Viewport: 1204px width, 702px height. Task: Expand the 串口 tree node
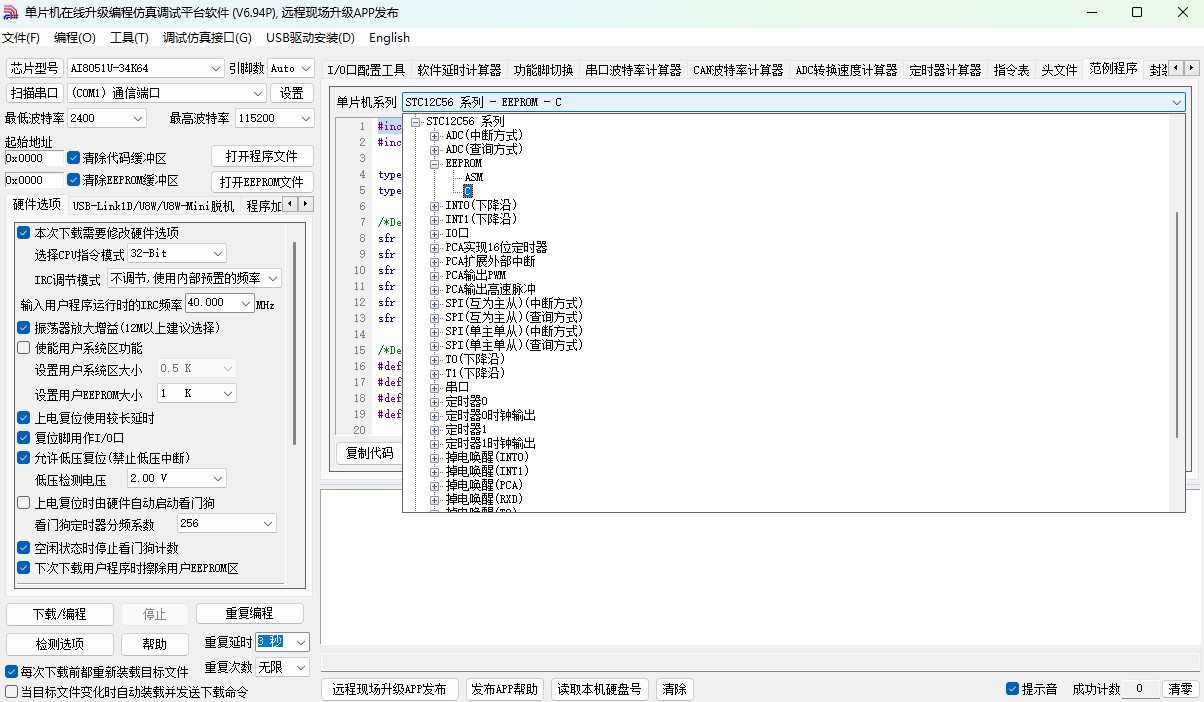(x=435, y=387)
